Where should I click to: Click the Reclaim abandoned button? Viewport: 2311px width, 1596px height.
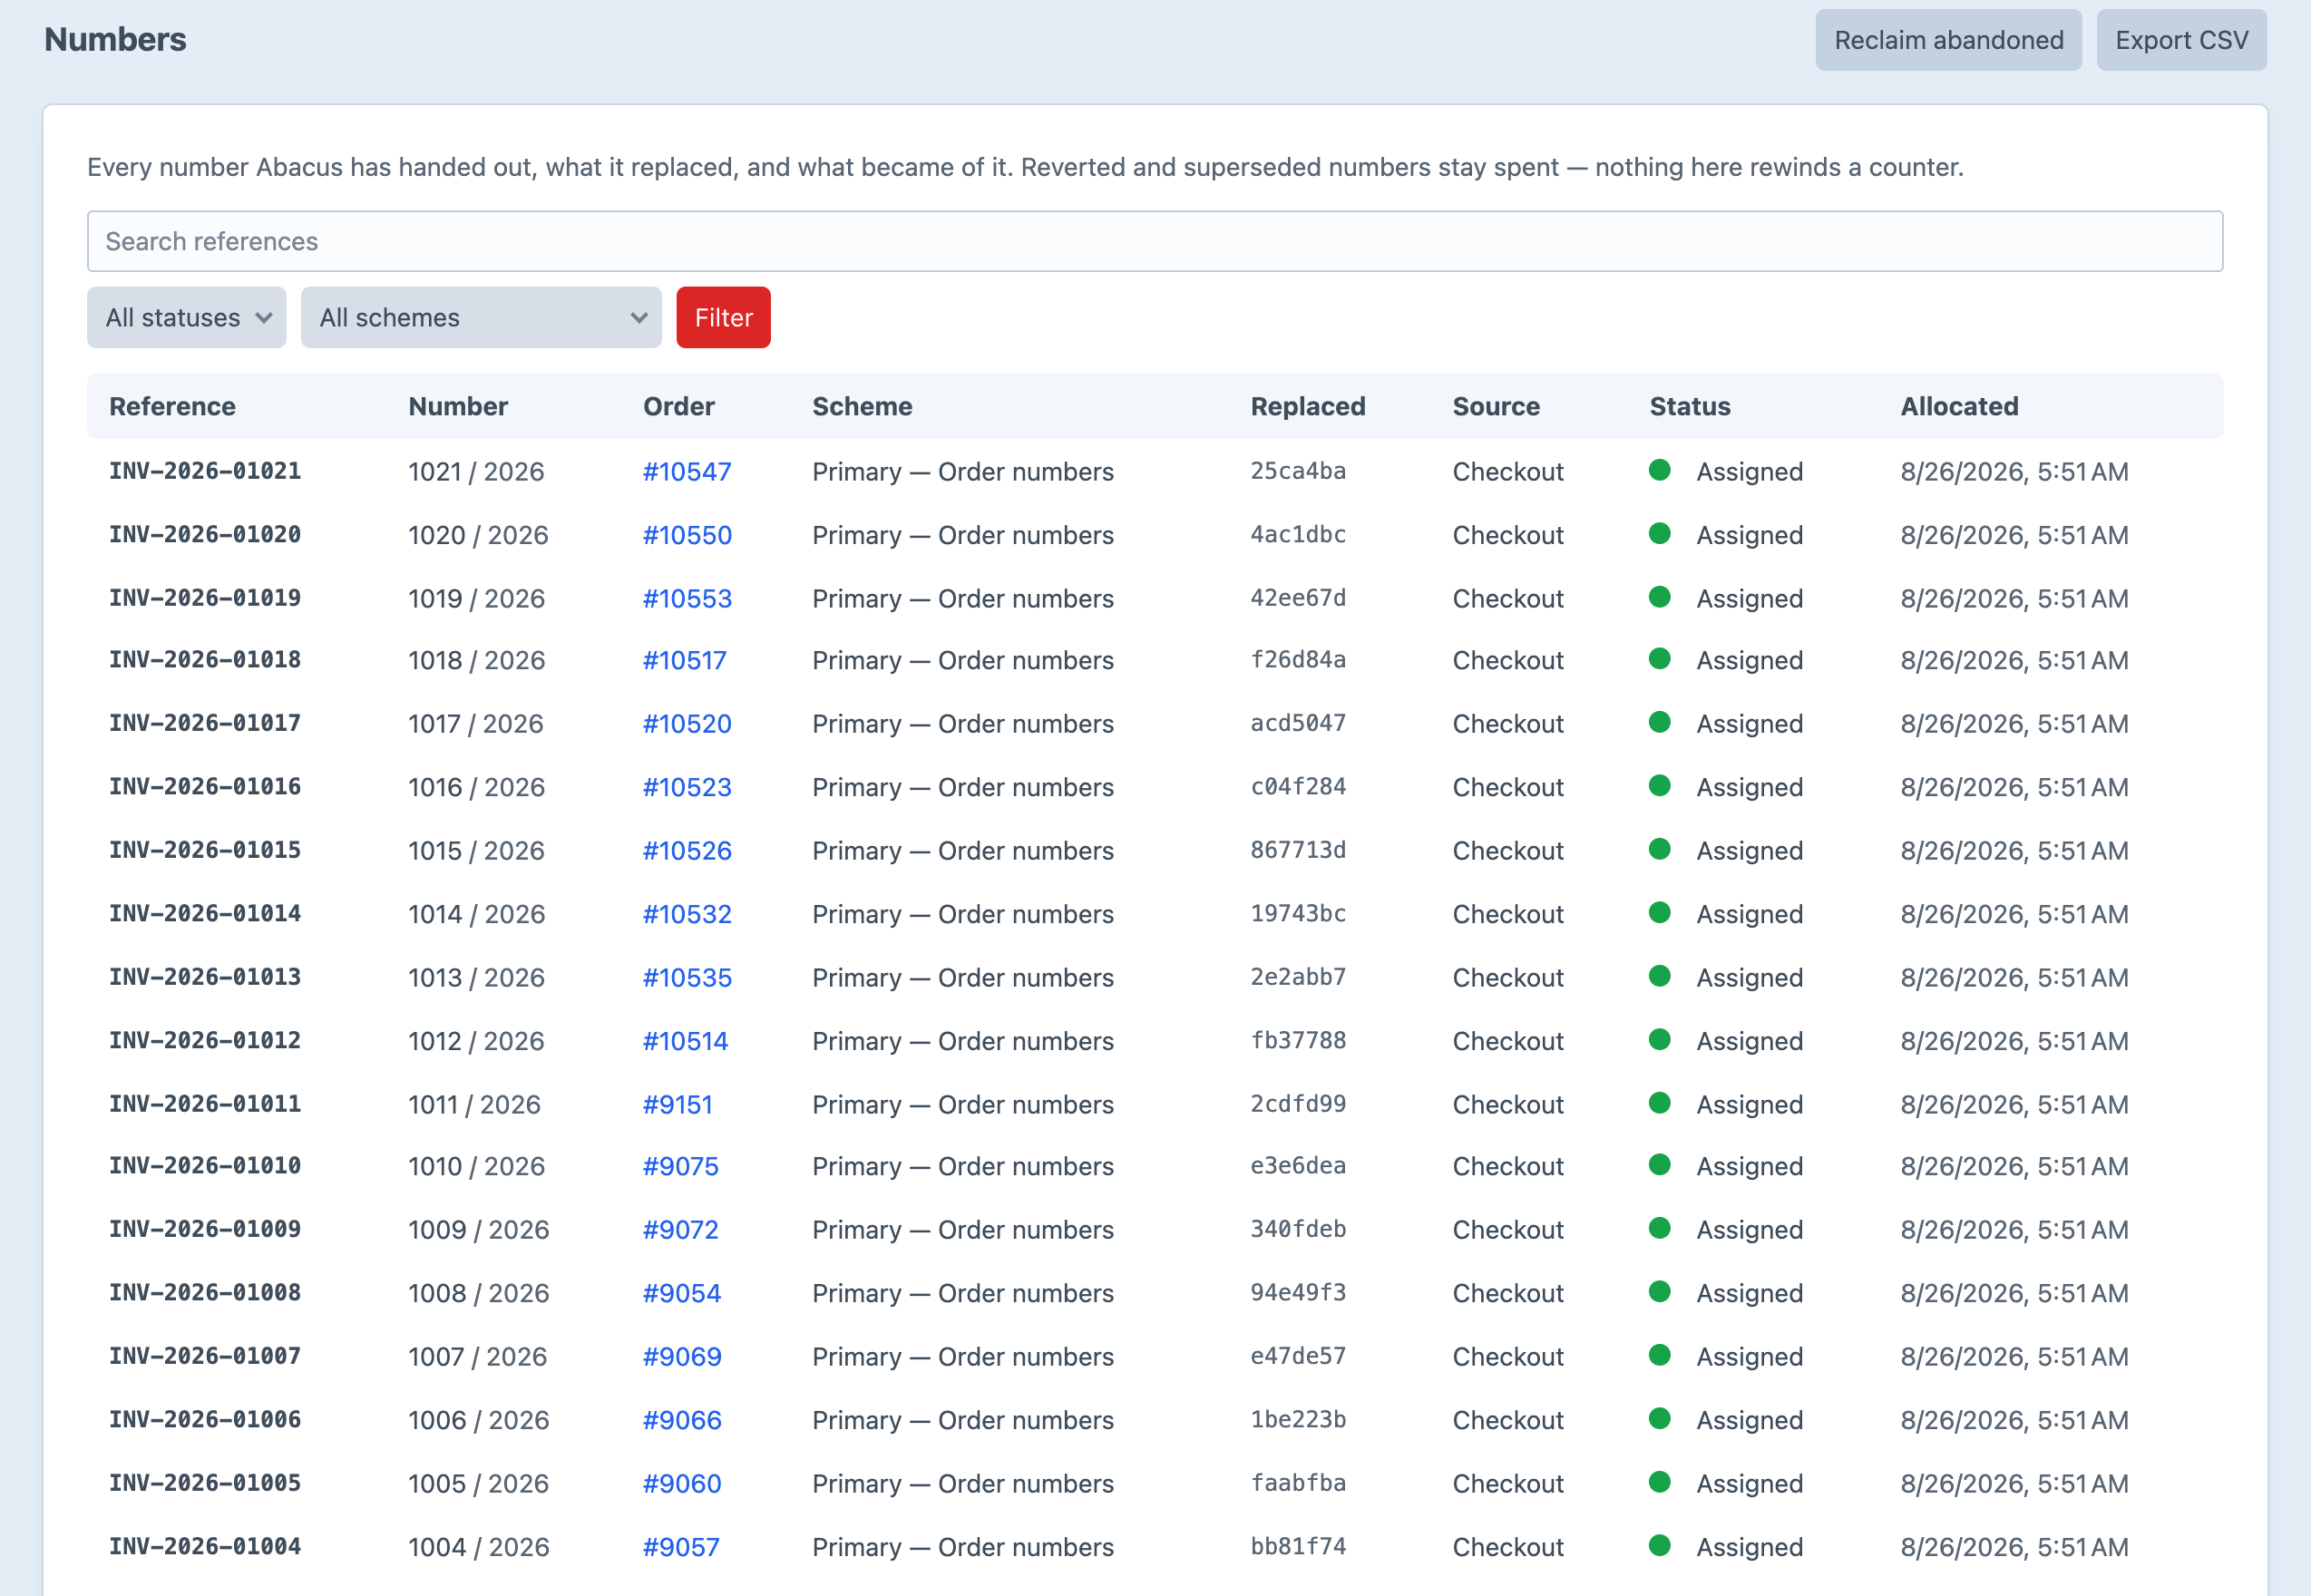(x=1948, y=40)
